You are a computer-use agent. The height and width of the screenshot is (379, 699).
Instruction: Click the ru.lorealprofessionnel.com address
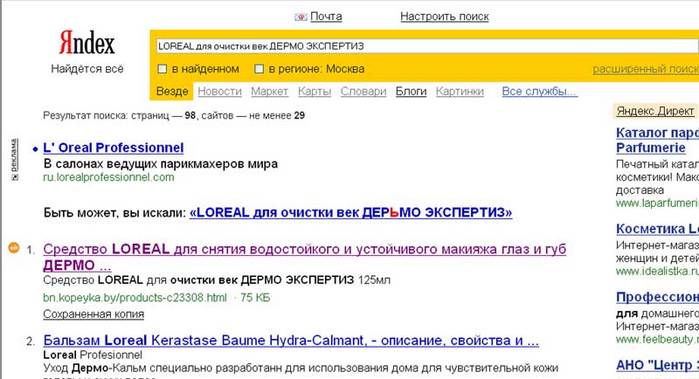(x=108, y=177)
